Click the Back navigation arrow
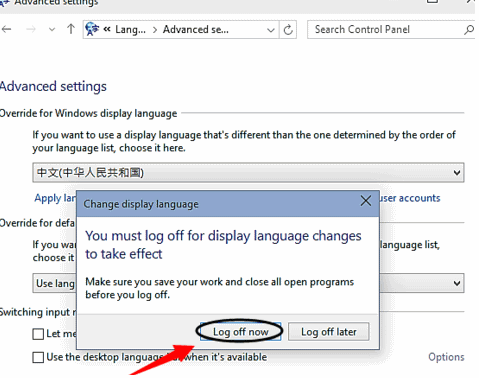479x378 pixels. 6,29
